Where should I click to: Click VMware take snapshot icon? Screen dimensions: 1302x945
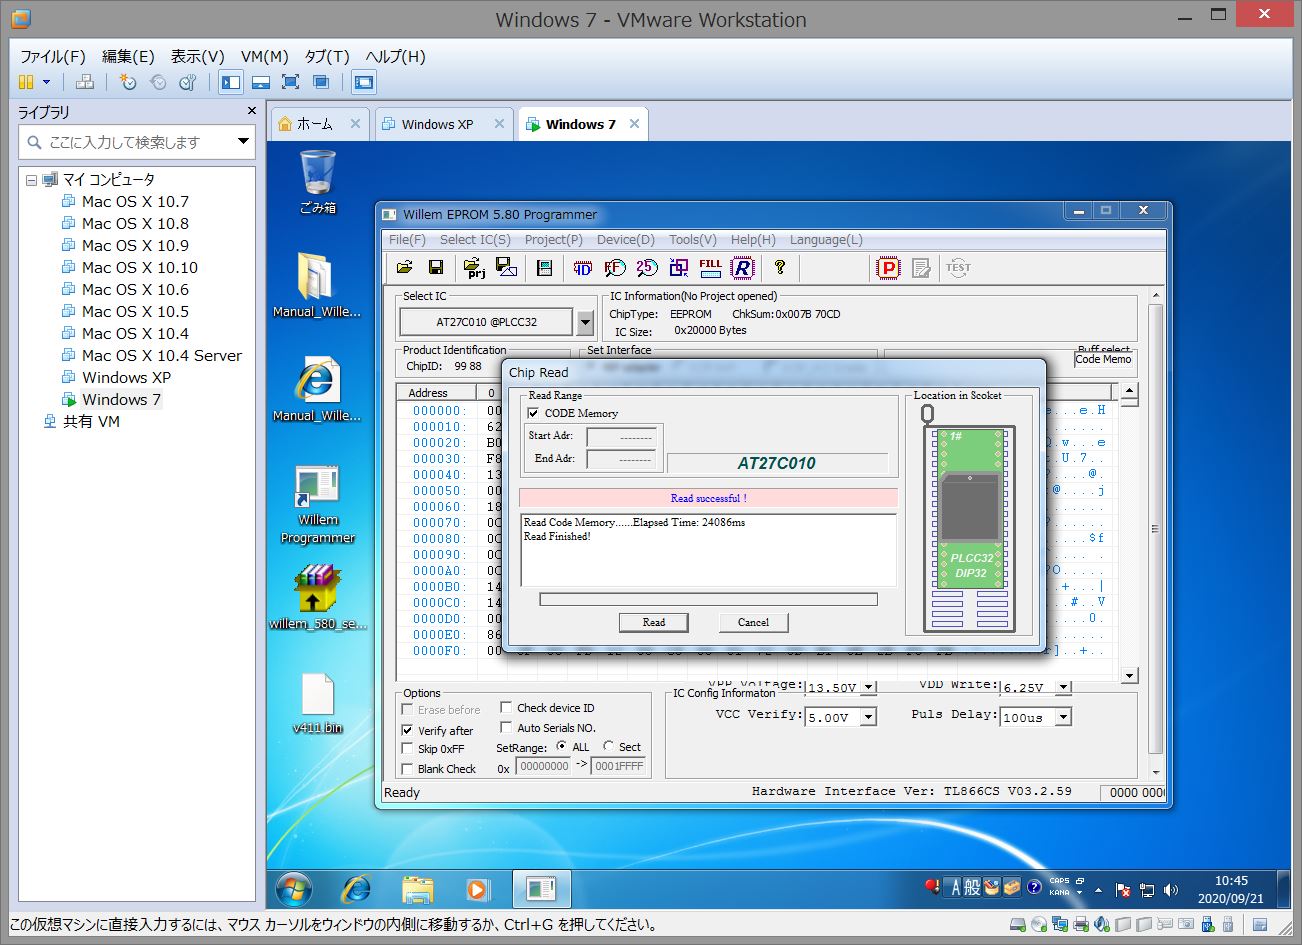pyautogui.click(x=127, y=82)
